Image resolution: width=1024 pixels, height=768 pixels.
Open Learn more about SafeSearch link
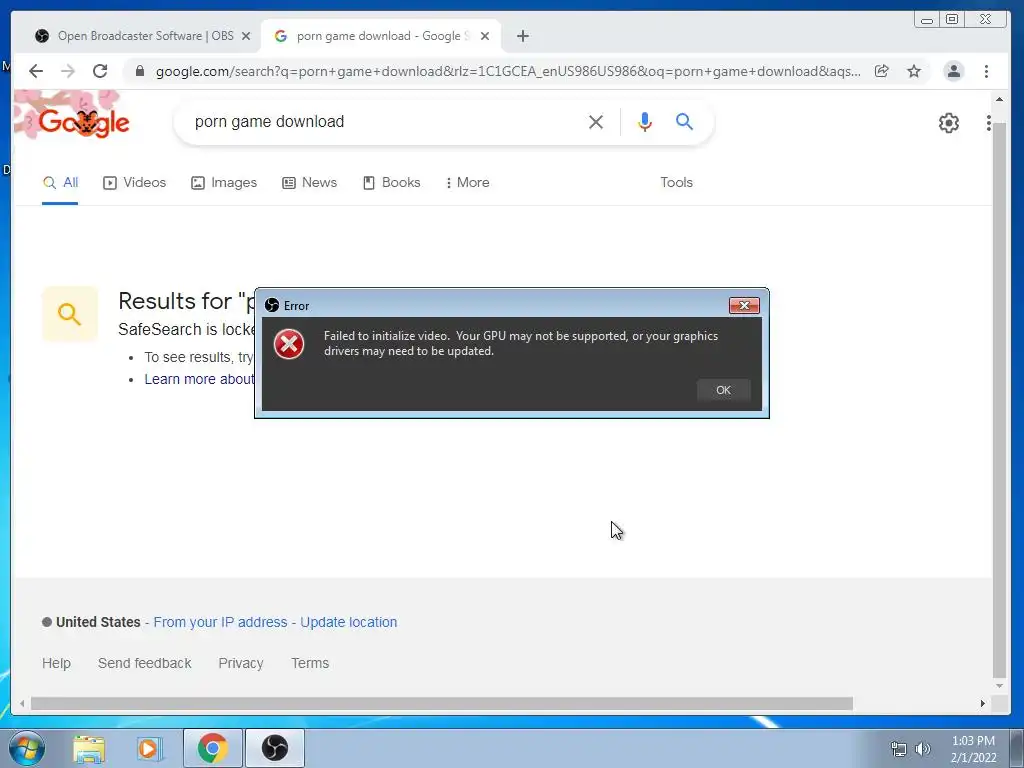199,379
